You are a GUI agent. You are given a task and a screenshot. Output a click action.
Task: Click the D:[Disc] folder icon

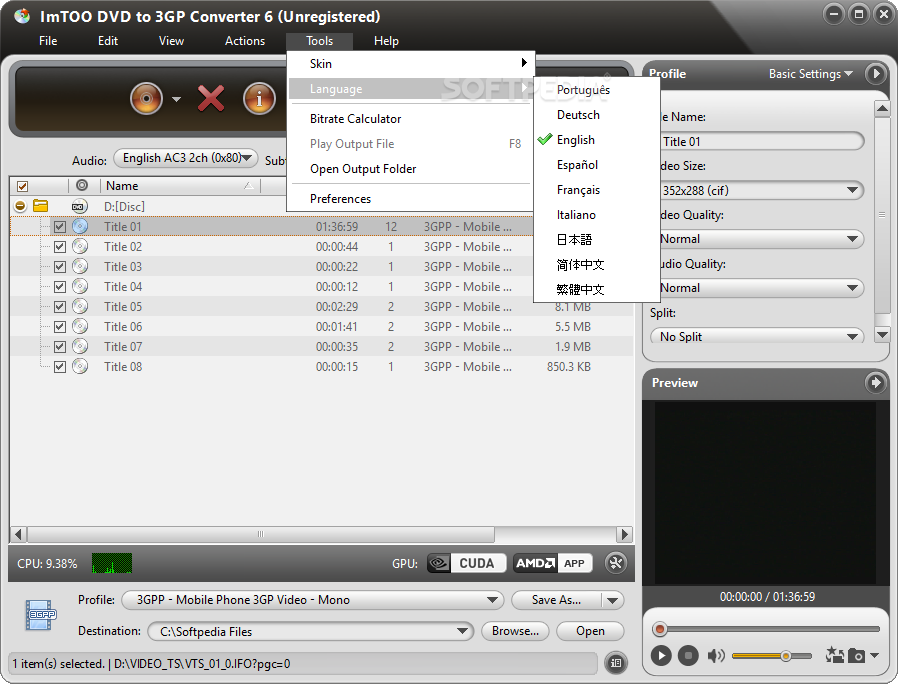40,206
